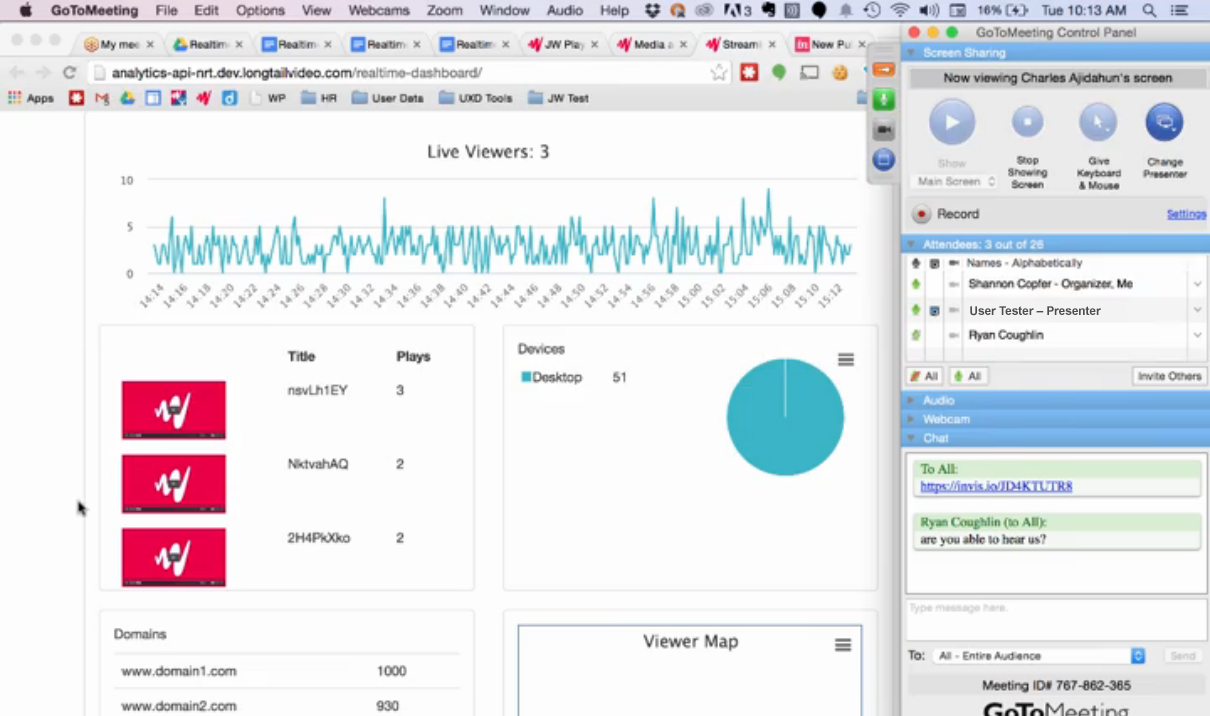Viewport: 1210px width, 716px height.
Task: Open the Webcams menu in menu bar
Action: [379, 11]
